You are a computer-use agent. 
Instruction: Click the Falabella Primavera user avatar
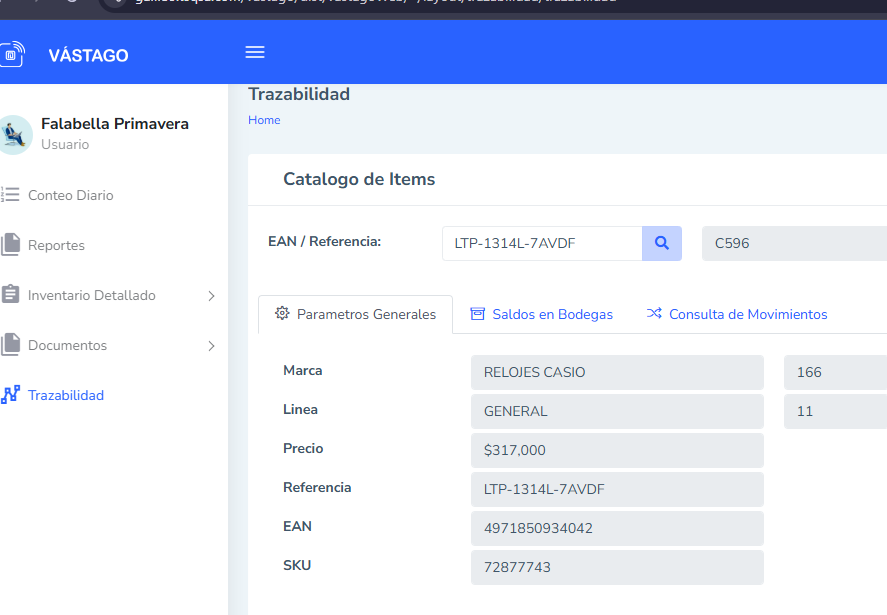point(14,134)
